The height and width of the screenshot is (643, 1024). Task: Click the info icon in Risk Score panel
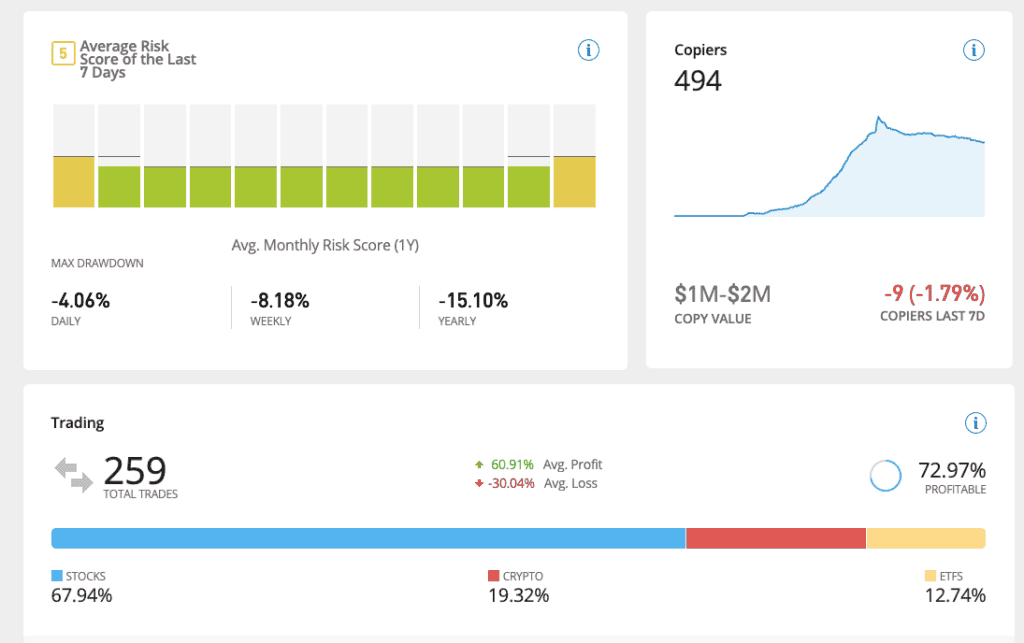[x=588, y=50]
